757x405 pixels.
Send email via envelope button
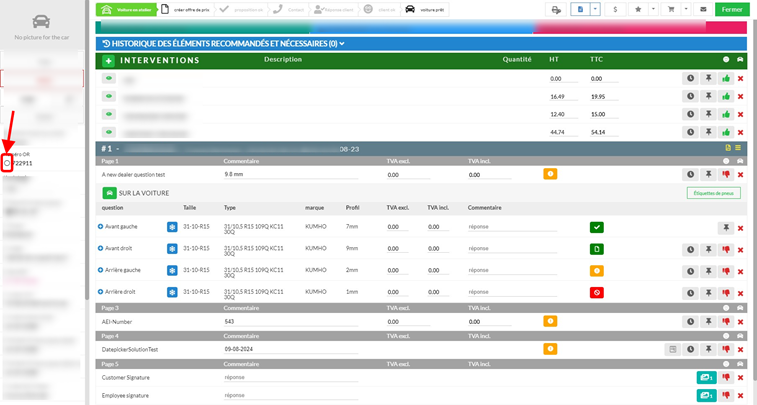703,9
